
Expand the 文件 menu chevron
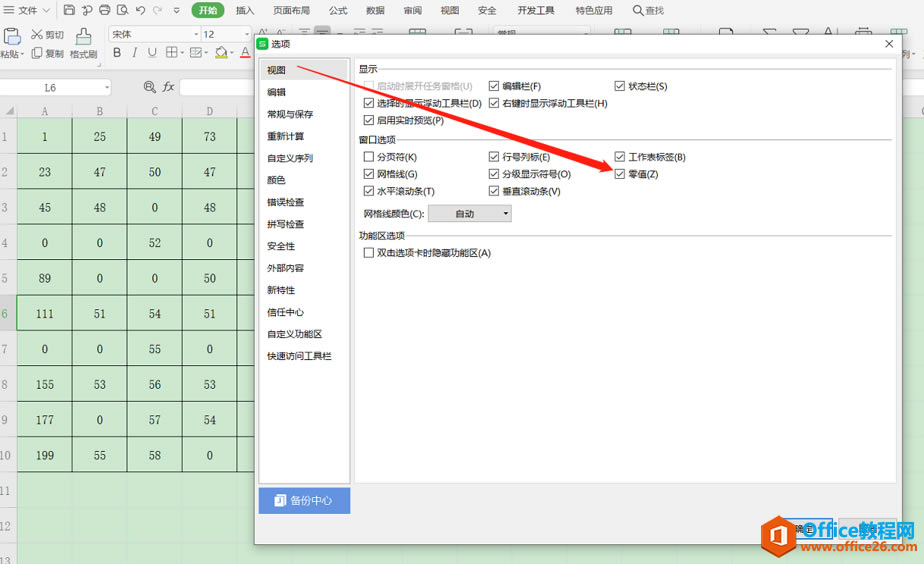[x=46, y=11]
